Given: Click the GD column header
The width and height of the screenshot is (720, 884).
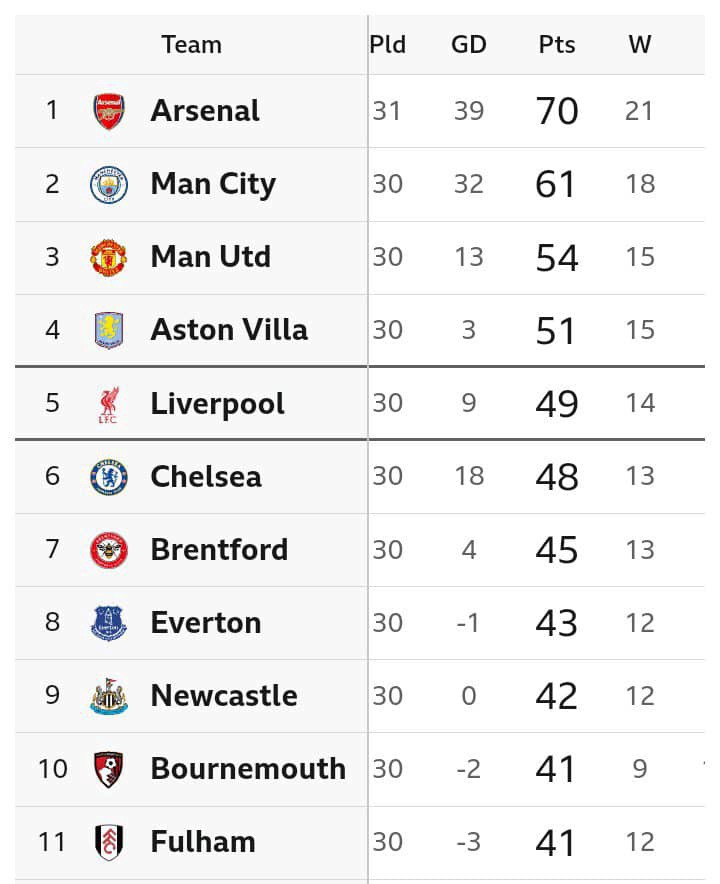Looking at the screenshot, I should point(468,45).
